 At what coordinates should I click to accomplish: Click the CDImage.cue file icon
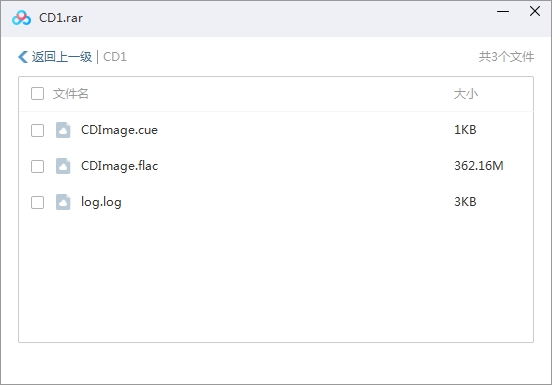tap(63, 130)
